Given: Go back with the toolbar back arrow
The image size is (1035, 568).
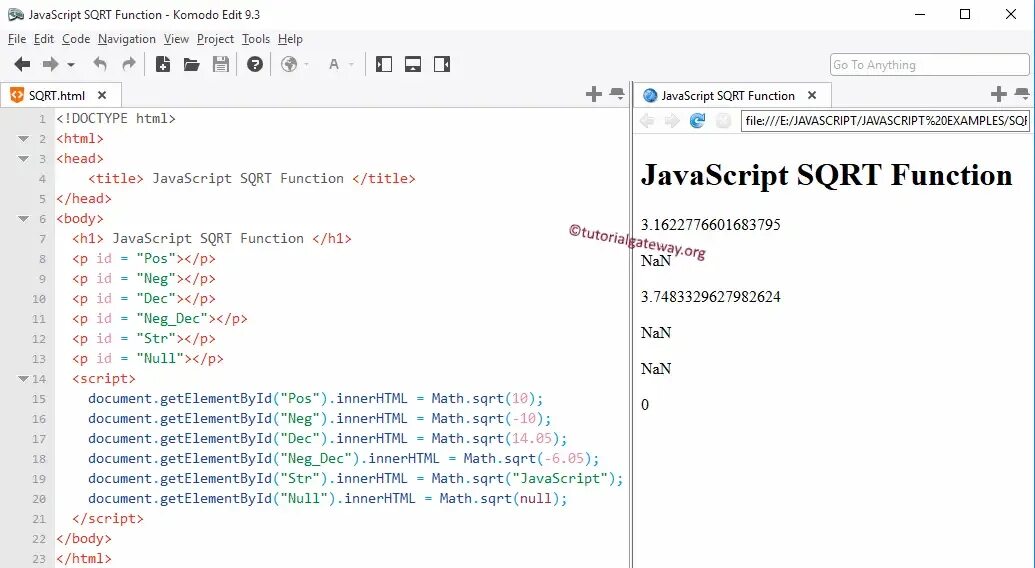Looking at the screenshot, I should tap(22, 65).
